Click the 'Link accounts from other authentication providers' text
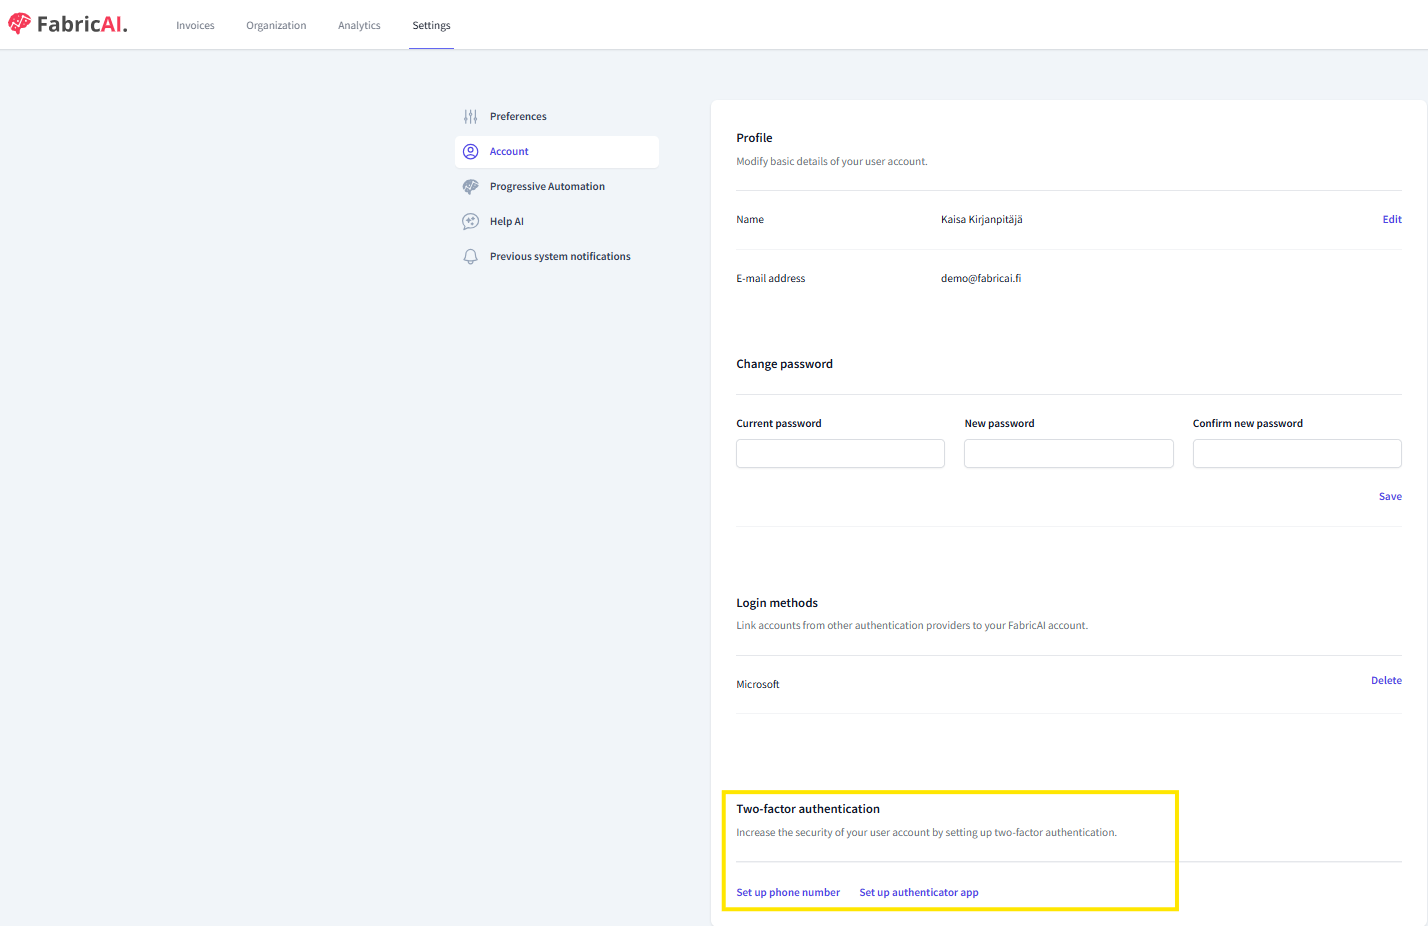Screen dimensions: 1428x926 tap(912, 626)
